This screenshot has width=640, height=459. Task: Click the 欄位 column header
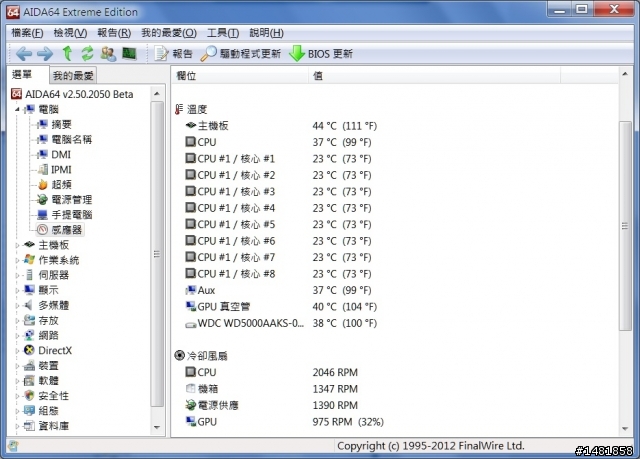(240, 75)
